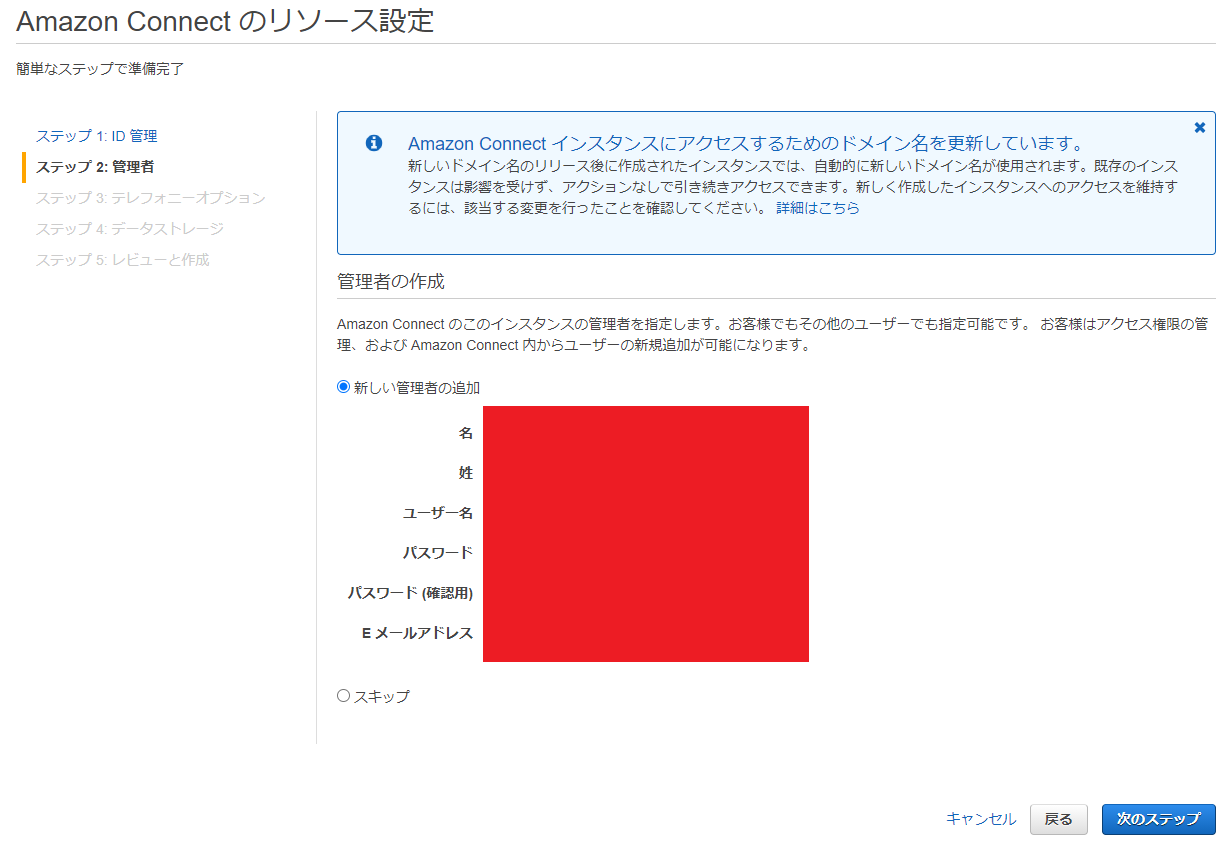Click the パスワード (確認用) label
The image size is (1224, 845).
(410, 593)
